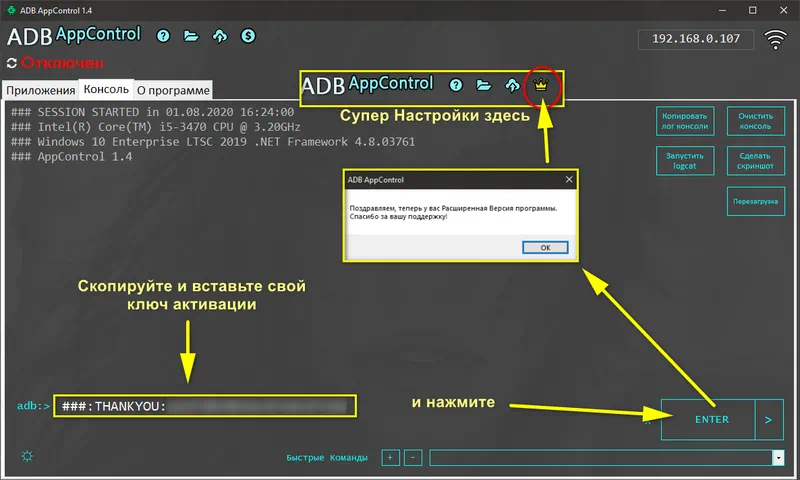Image resolution: width=800 pixels, height=480 pixels.
Task: Click the arrow button next to ENTER
Action: tap(769, 419)
